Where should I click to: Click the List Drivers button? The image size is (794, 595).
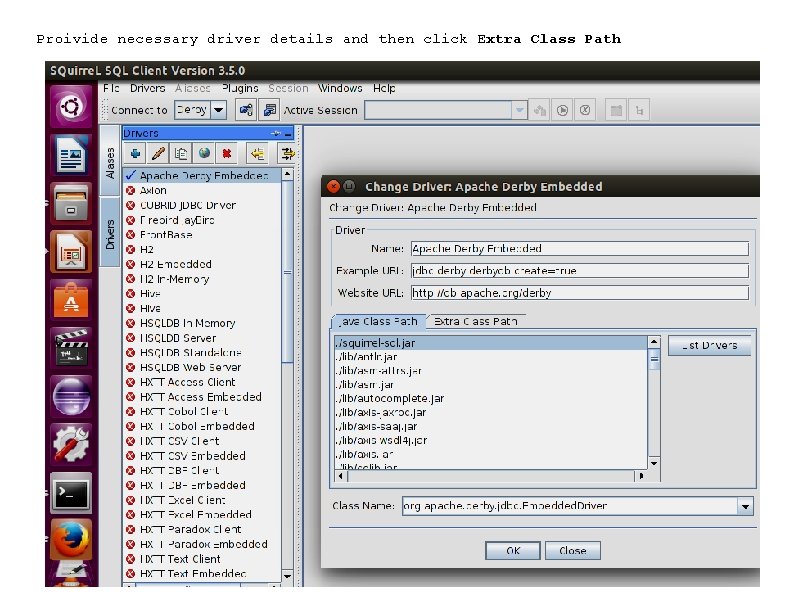(709, 345)
